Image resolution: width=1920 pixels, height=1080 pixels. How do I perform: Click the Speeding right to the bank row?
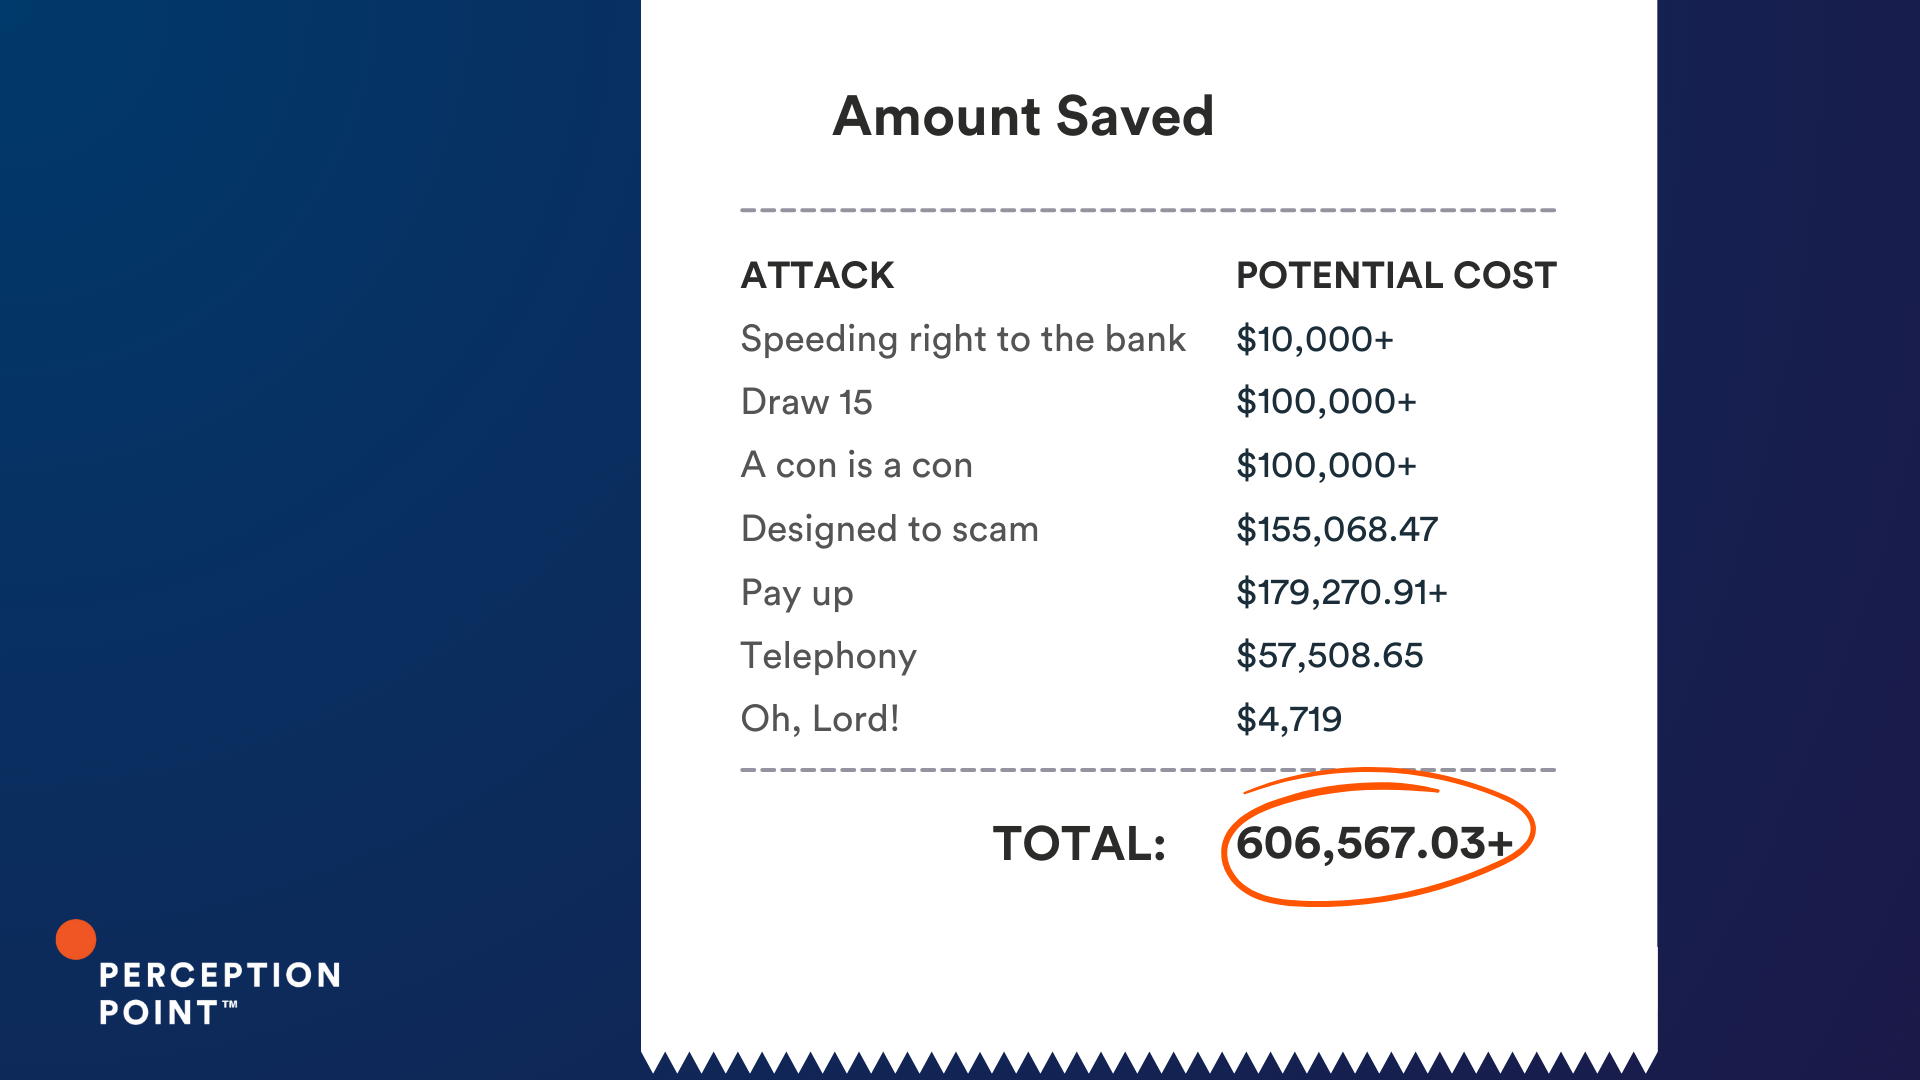tap(1148, 339)
